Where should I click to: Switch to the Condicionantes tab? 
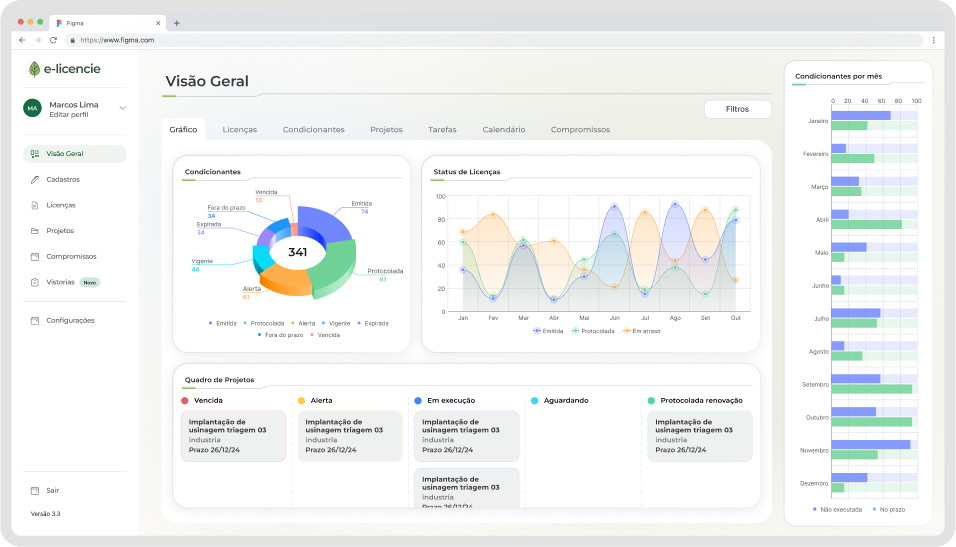[x=313, y=130]
